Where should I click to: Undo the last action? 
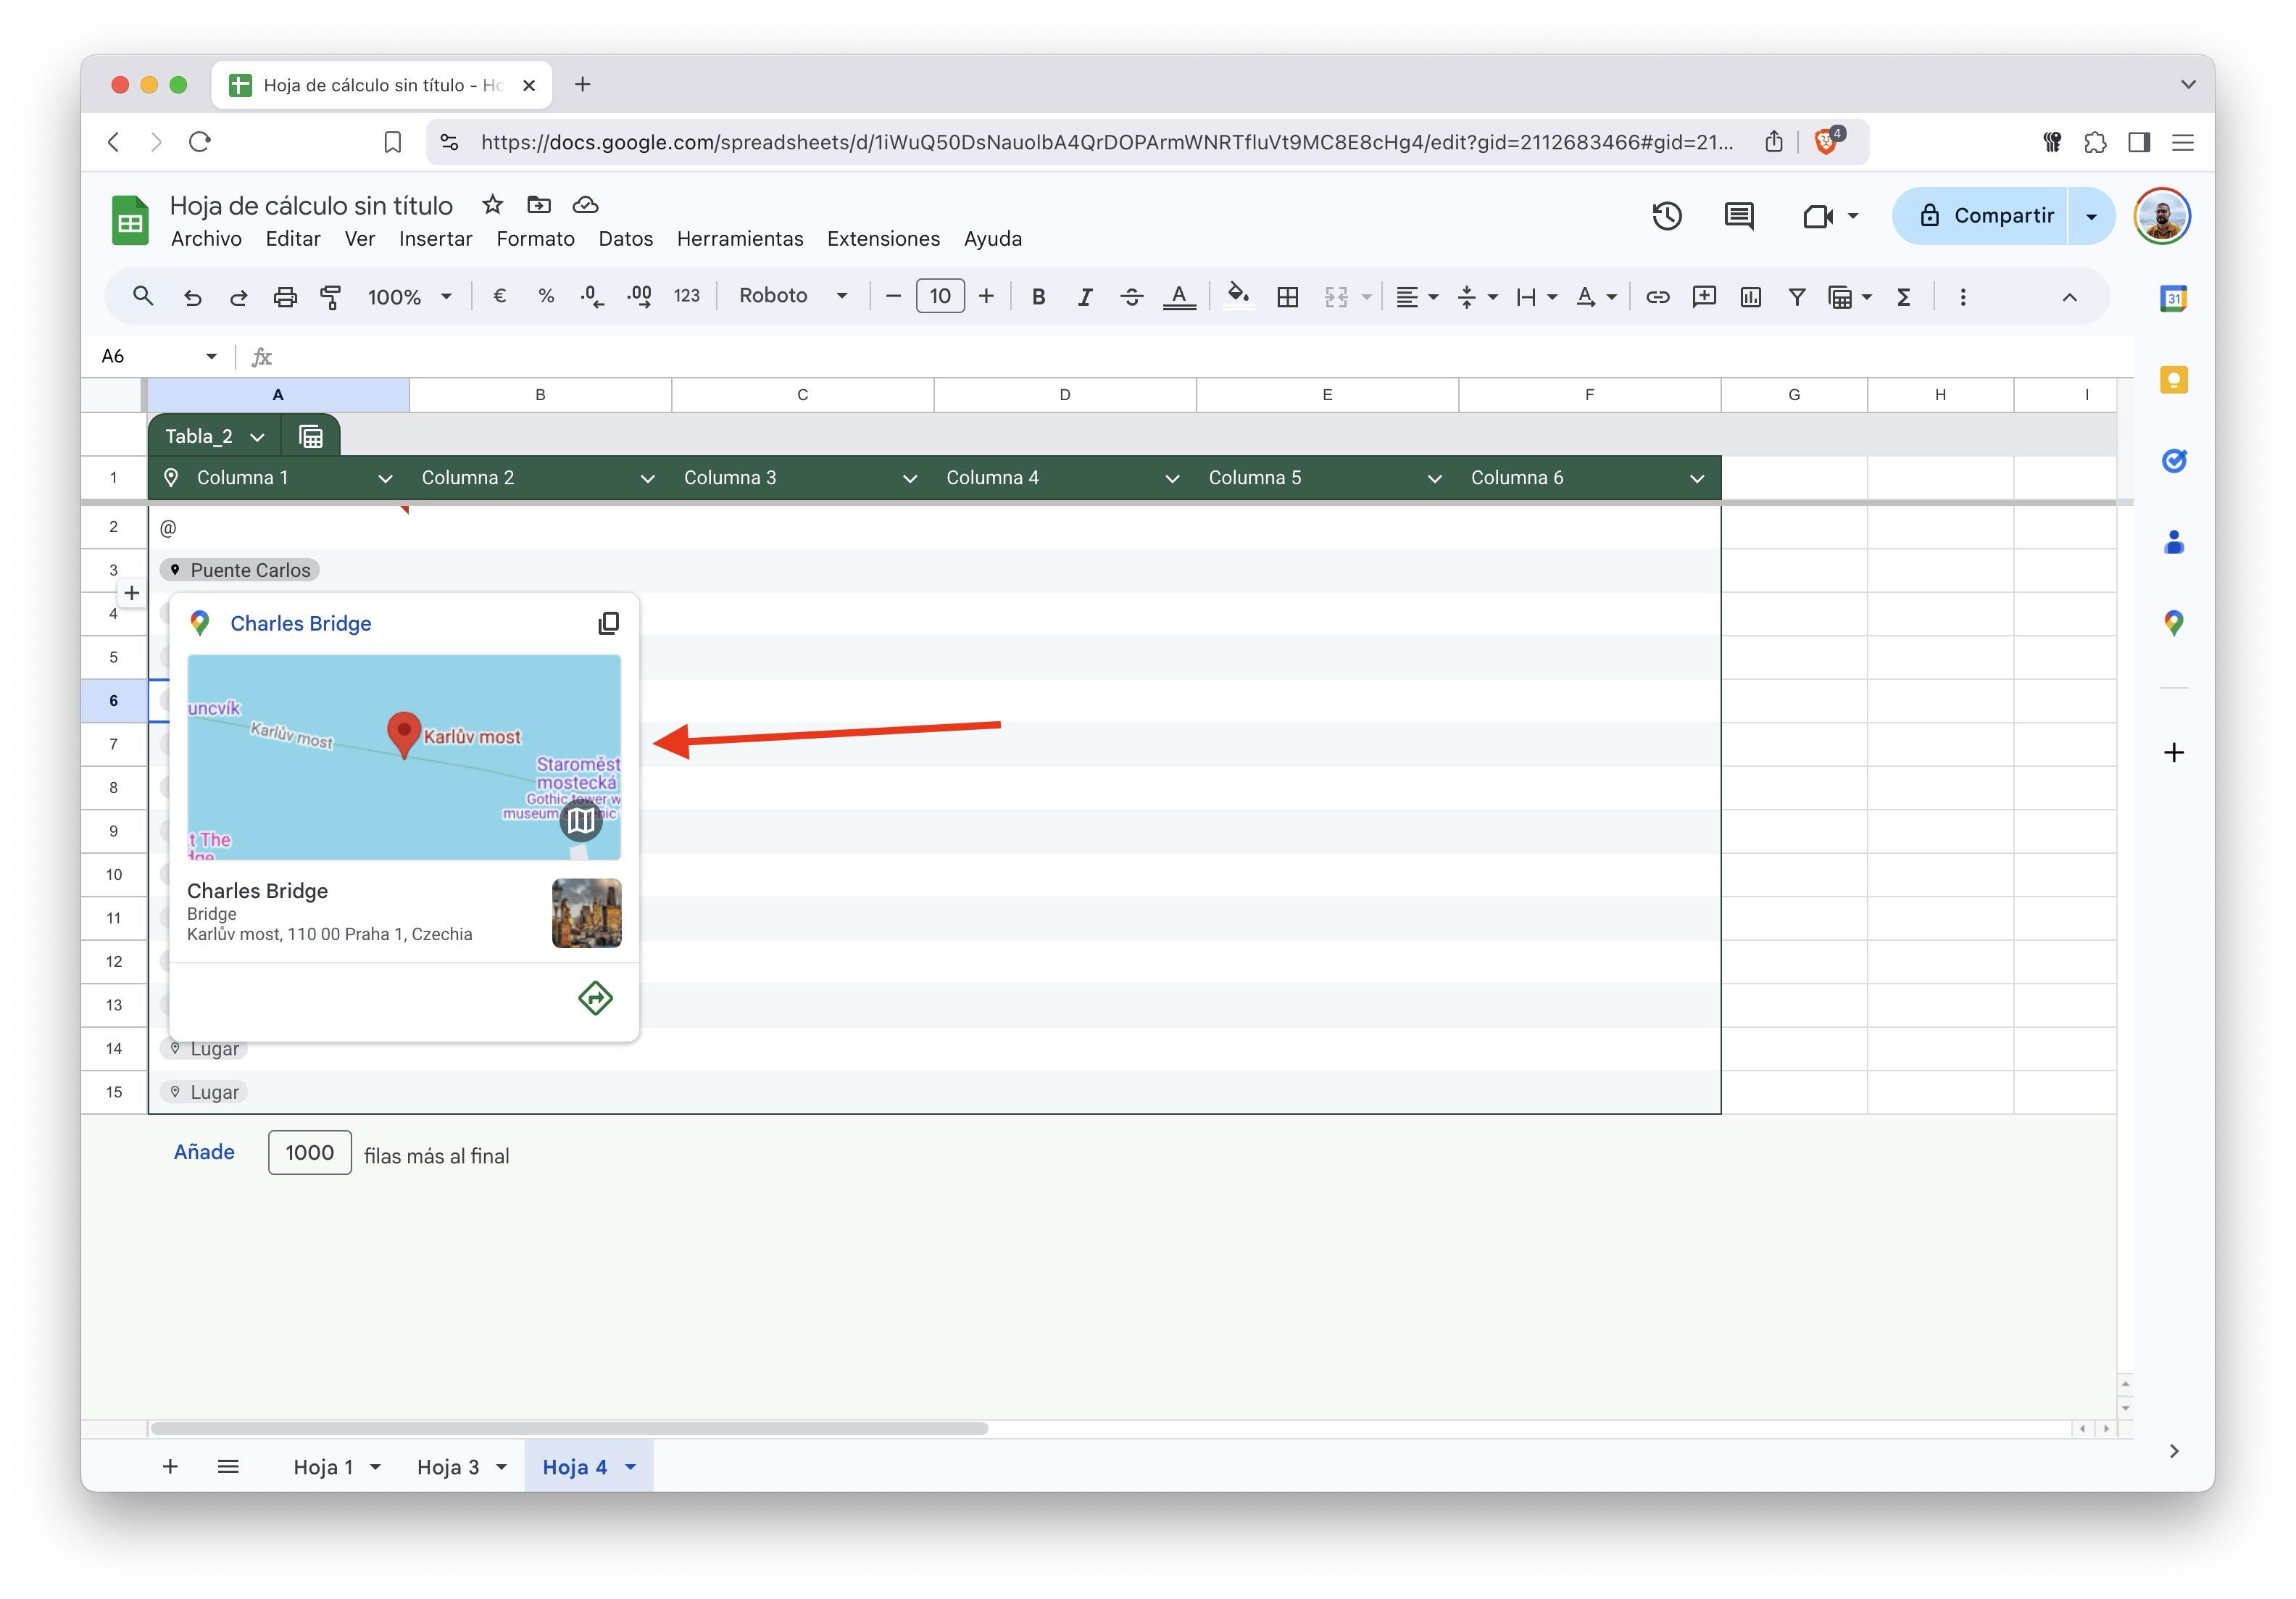click(x=192, y=297)
